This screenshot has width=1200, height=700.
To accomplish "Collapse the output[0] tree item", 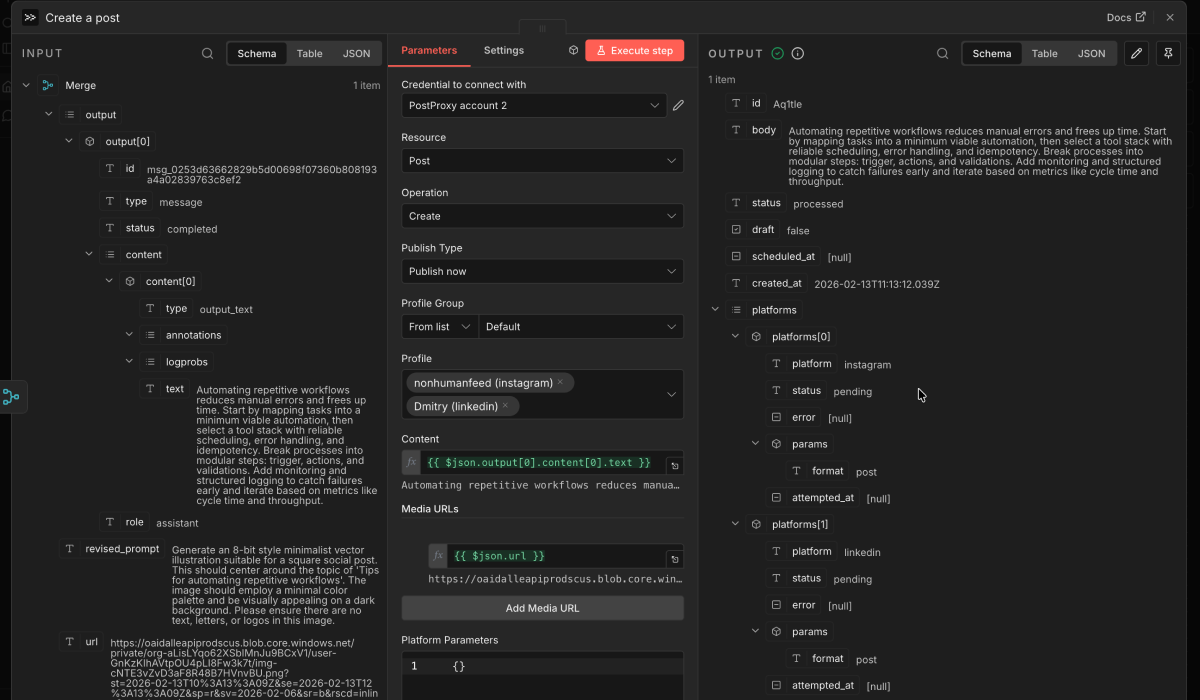I will click(x=68, y=141).
